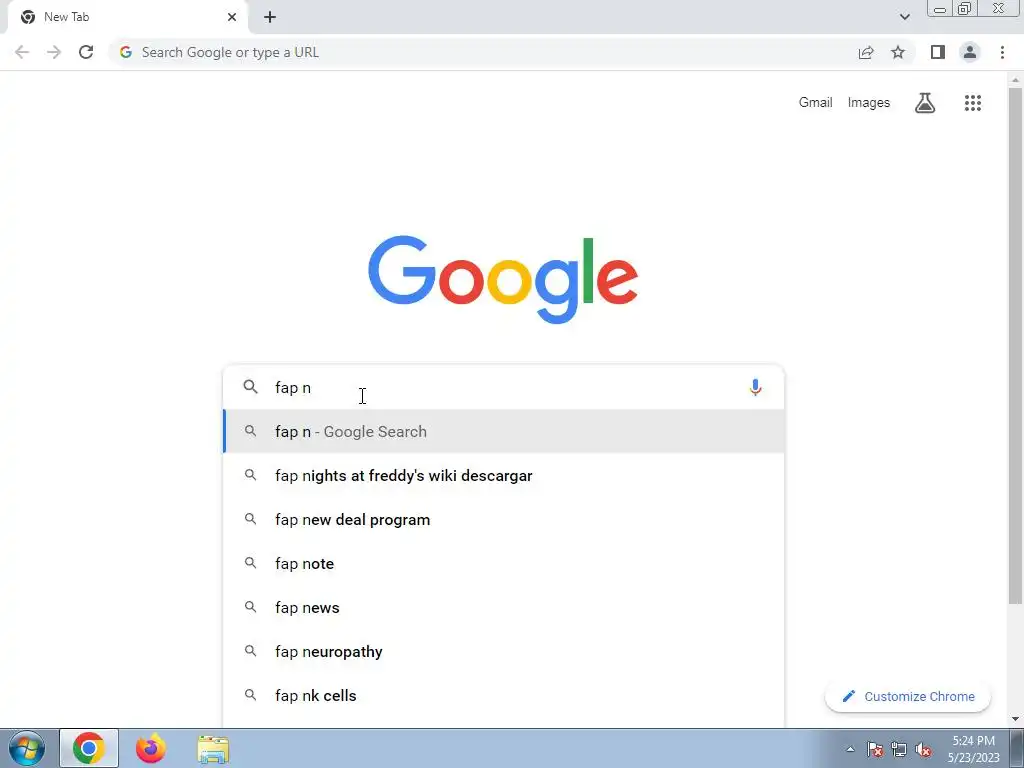1024x768 pixels.
Task: Pick the 'fap neuropathy' suggestion
Action: (x=504, y=652)
